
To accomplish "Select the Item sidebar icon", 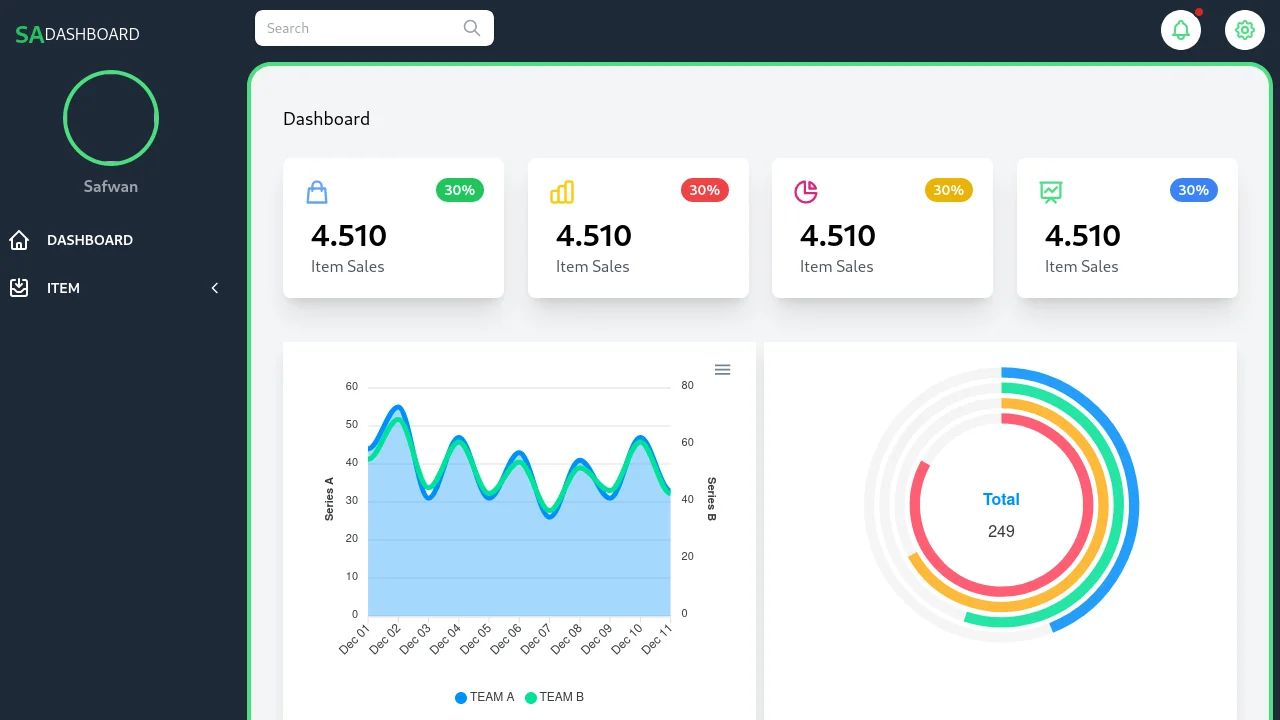I will tap(18, 288).
